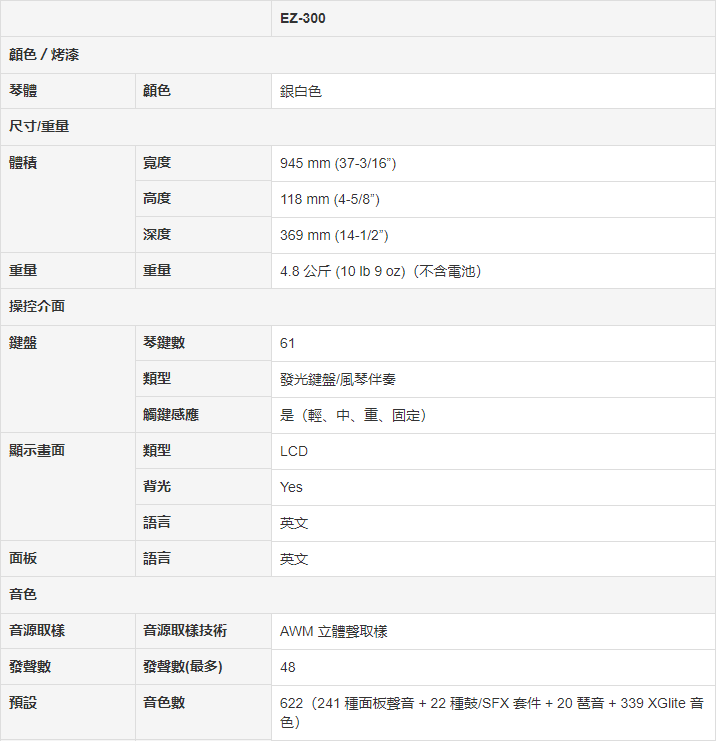Click the 音源取樣技術 label
716x741 pixels.
click(x=185, y=630)
